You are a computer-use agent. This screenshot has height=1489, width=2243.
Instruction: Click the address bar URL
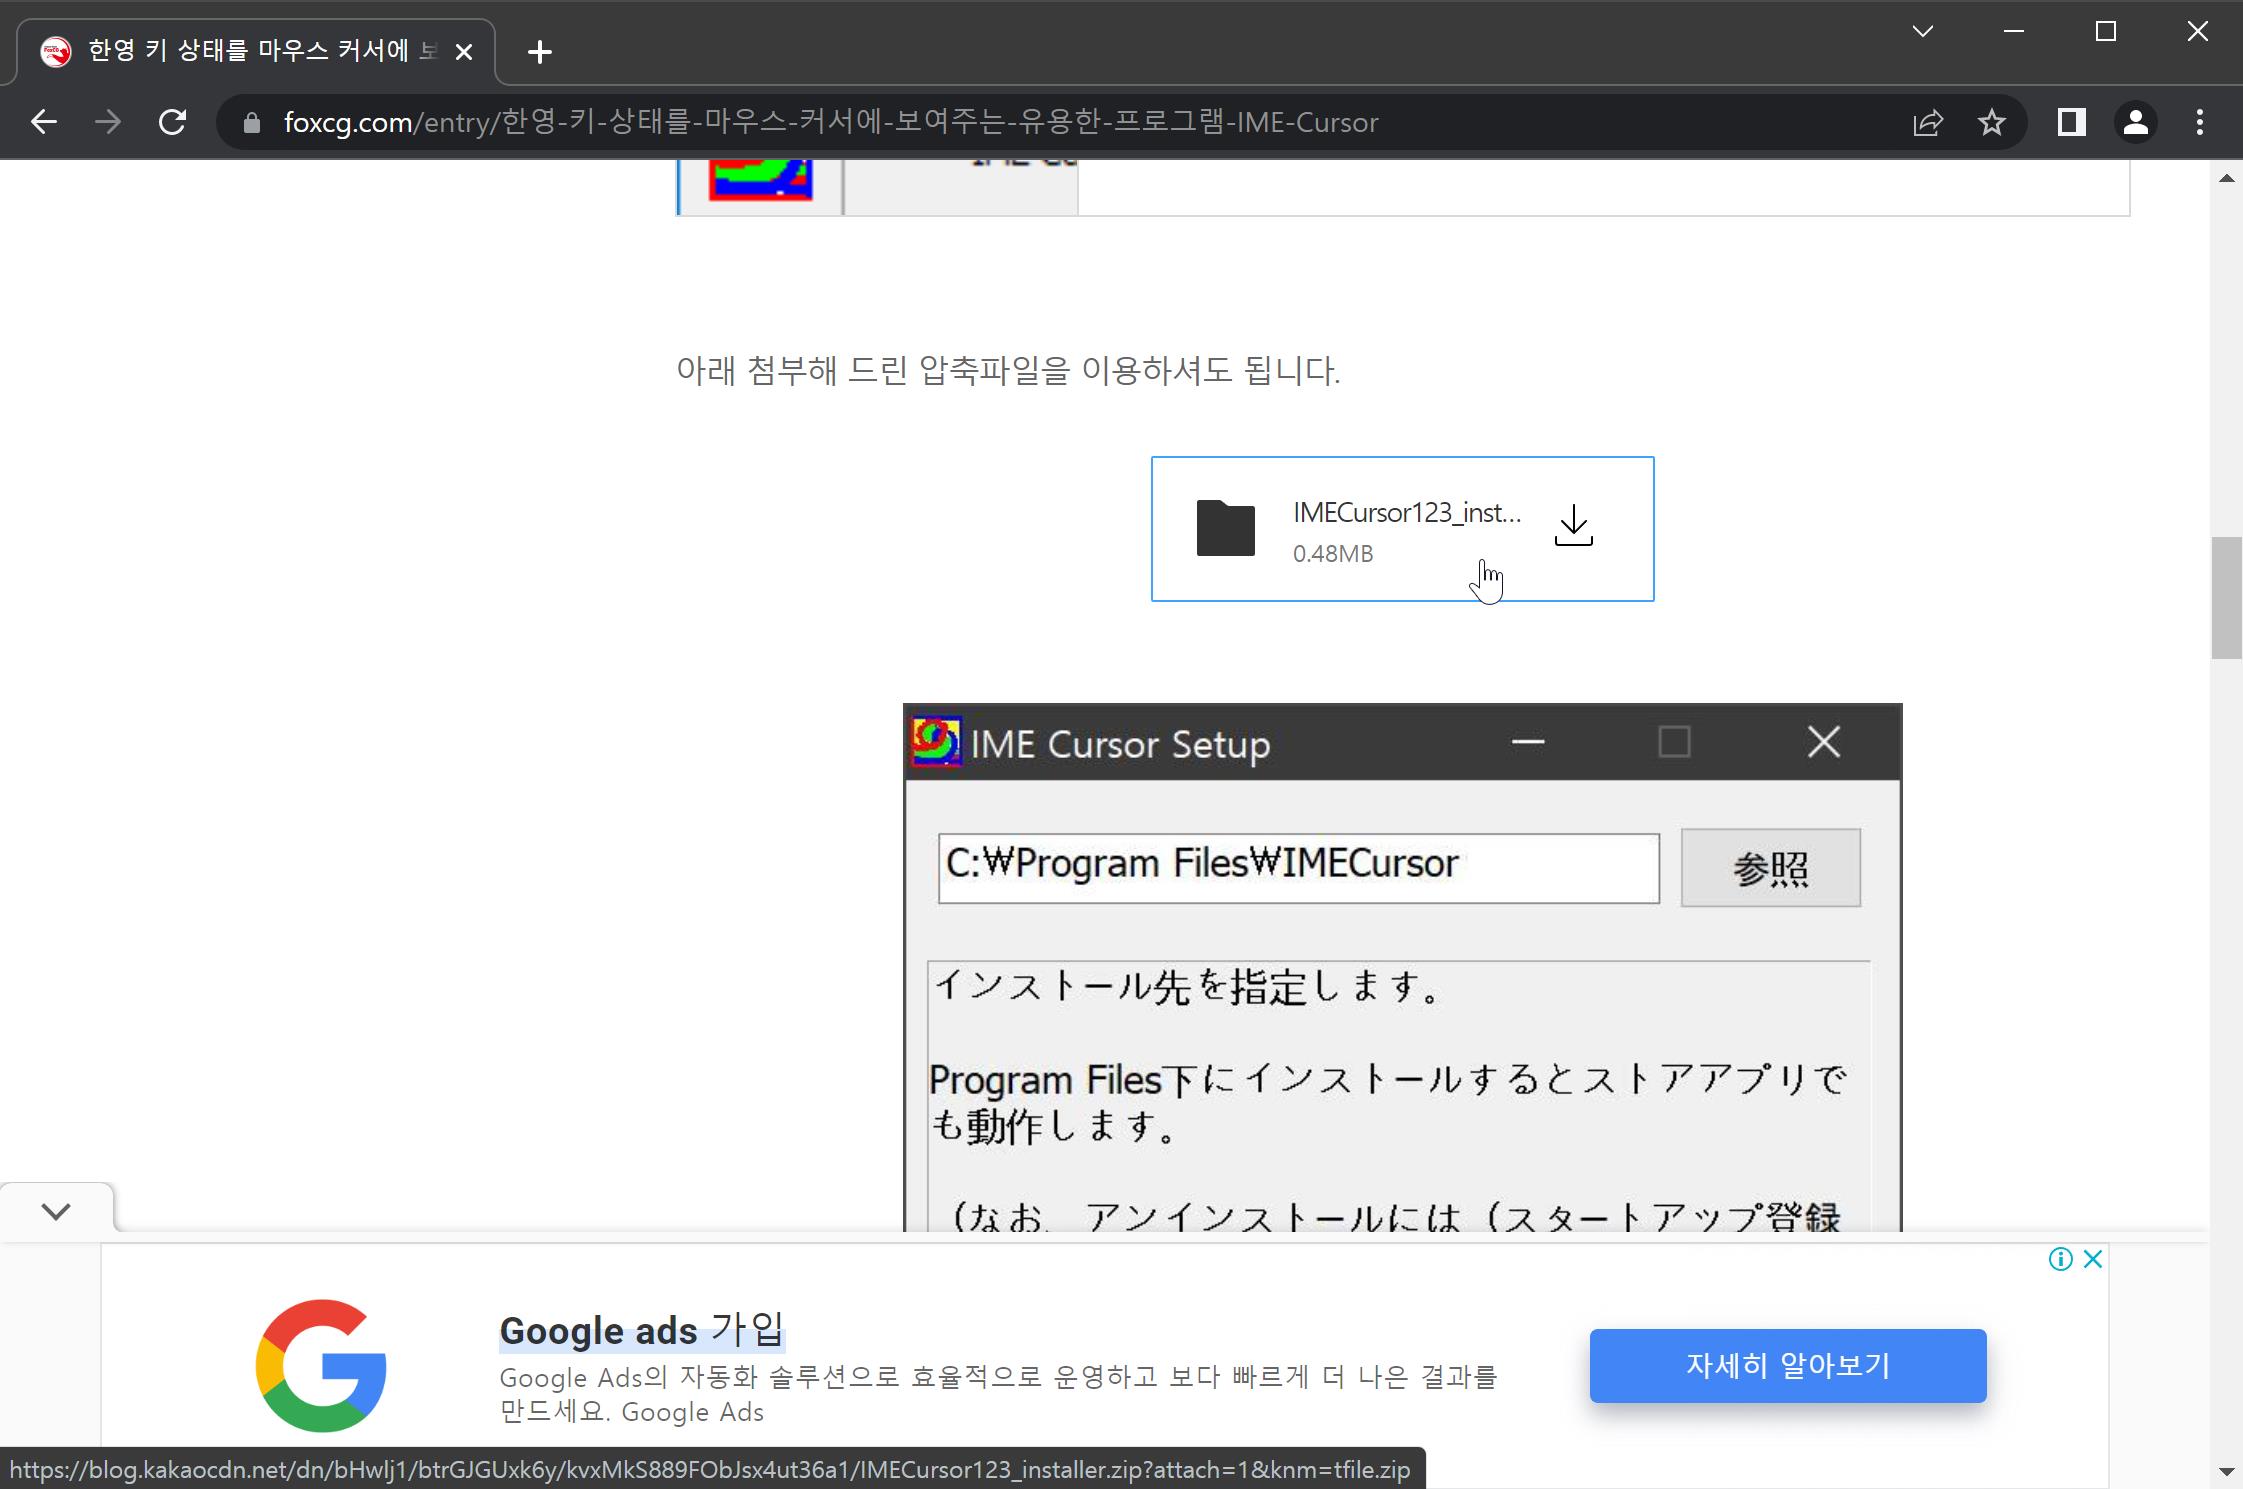coord(830,122)
